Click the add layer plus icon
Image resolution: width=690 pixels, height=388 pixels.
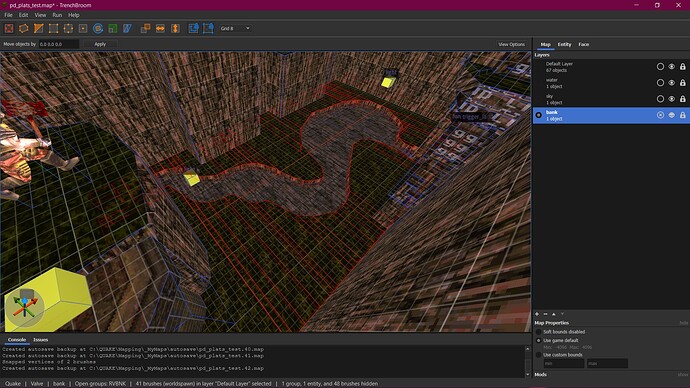pyautogui.click(x=537, y=314)
